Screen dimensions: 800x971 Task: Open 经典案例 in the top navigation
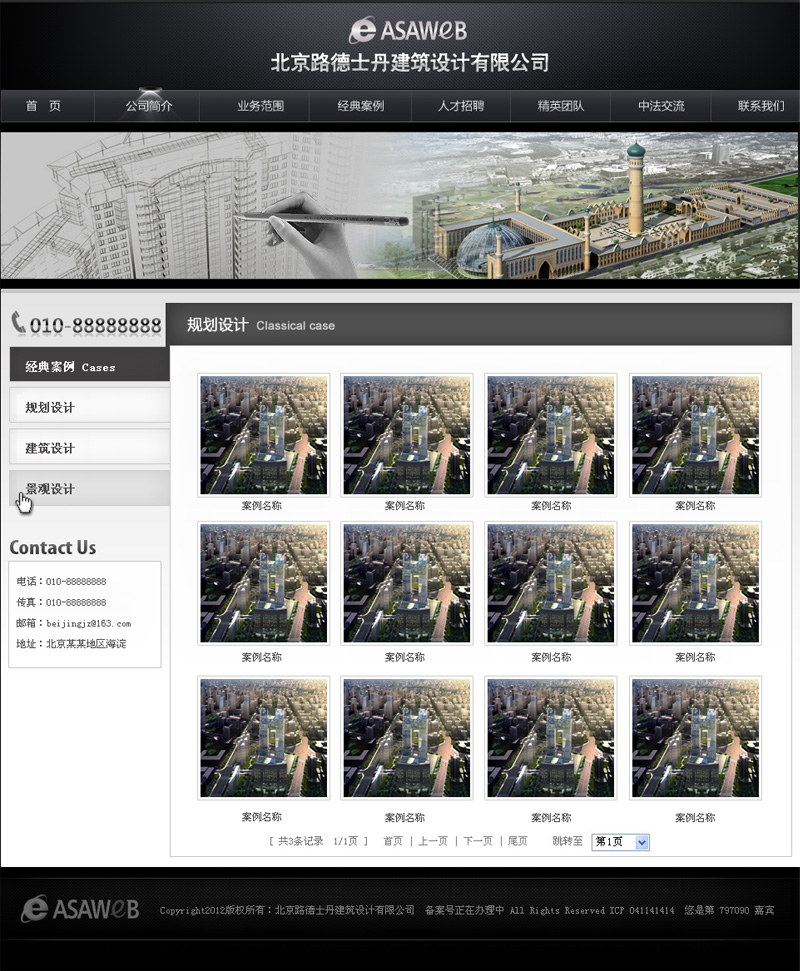coord(360,106)
